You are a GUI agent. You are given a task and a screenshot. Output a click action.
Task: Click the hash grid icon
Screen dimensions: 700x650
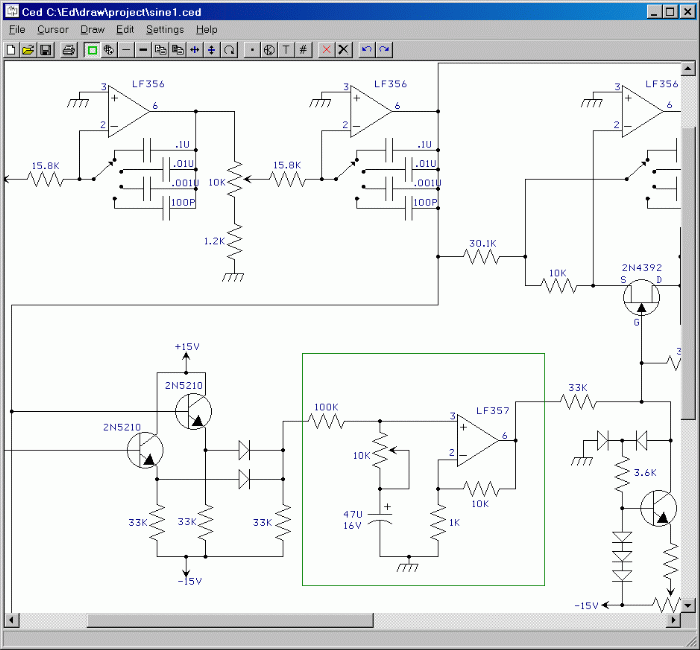(303, 49)
